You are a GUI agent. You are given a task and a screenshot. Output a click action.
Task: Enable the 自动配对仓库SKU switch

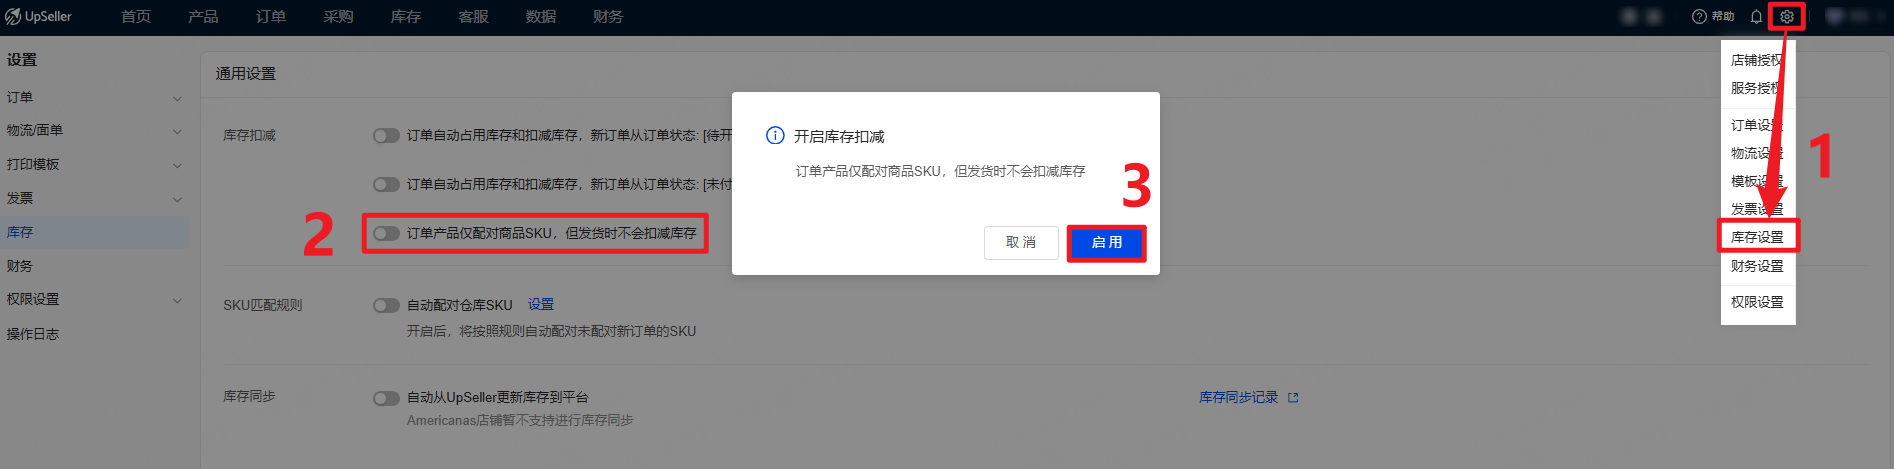[386, 305]
